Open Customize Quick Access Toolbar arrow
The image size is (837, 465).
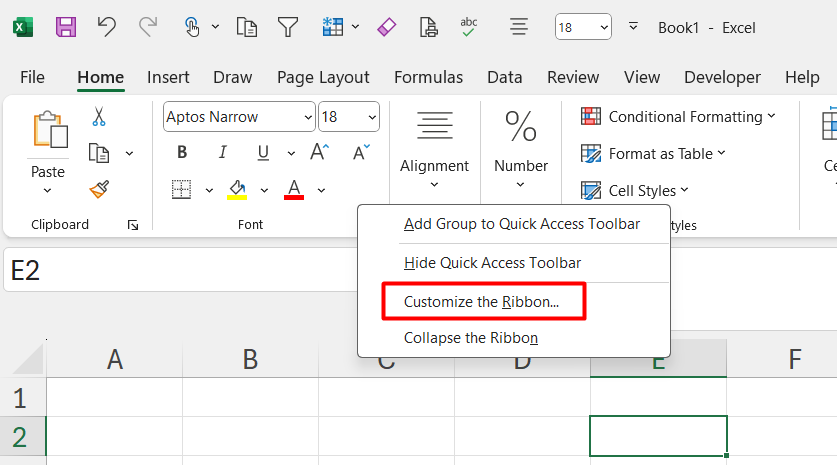coord(633,26)
